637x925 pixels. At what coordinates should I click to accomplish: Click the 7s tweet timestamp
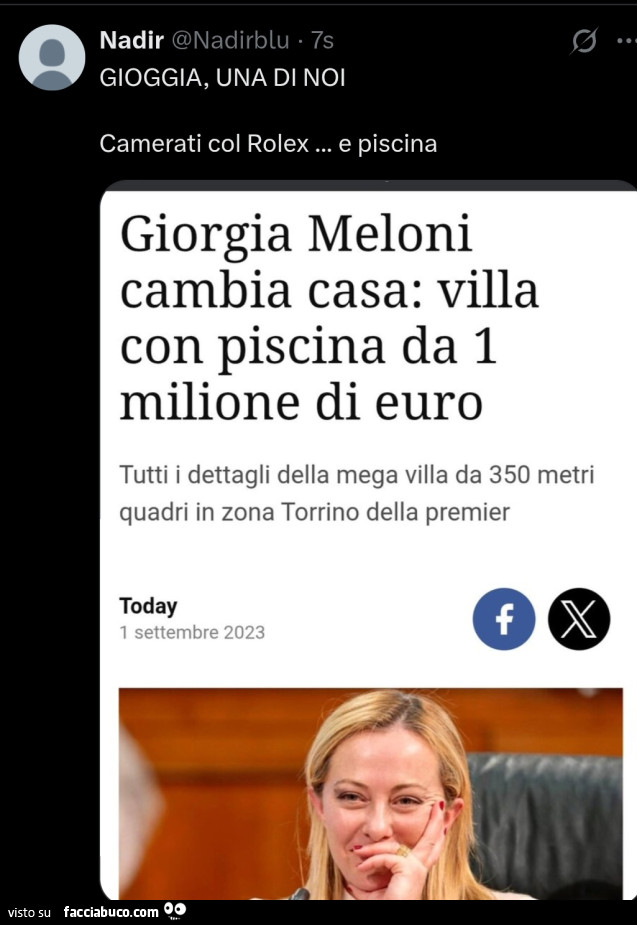[322, 41]
